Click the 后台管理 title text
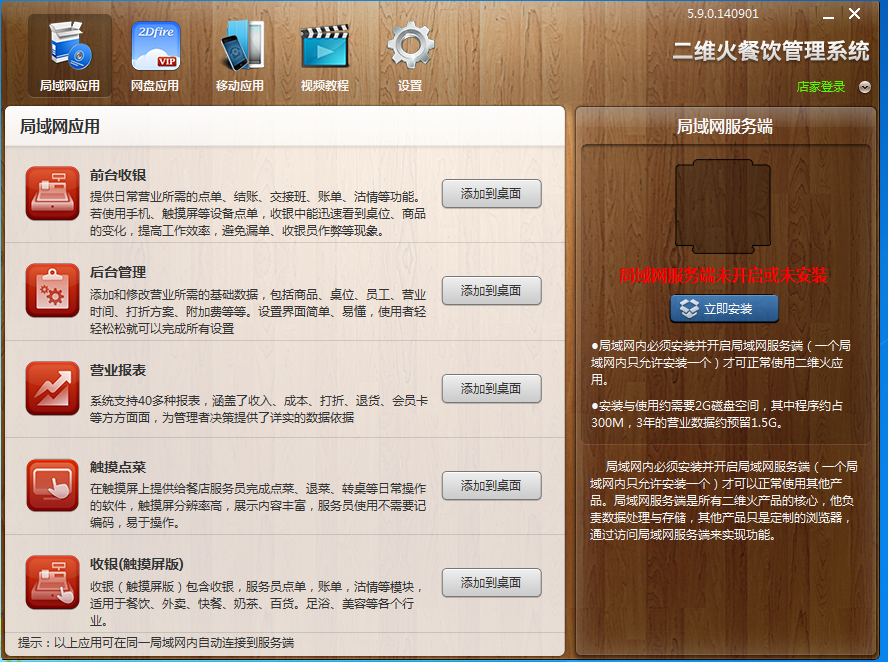Image resolution: width=888 pixels, height=662 pixels. tap(118, 272)
